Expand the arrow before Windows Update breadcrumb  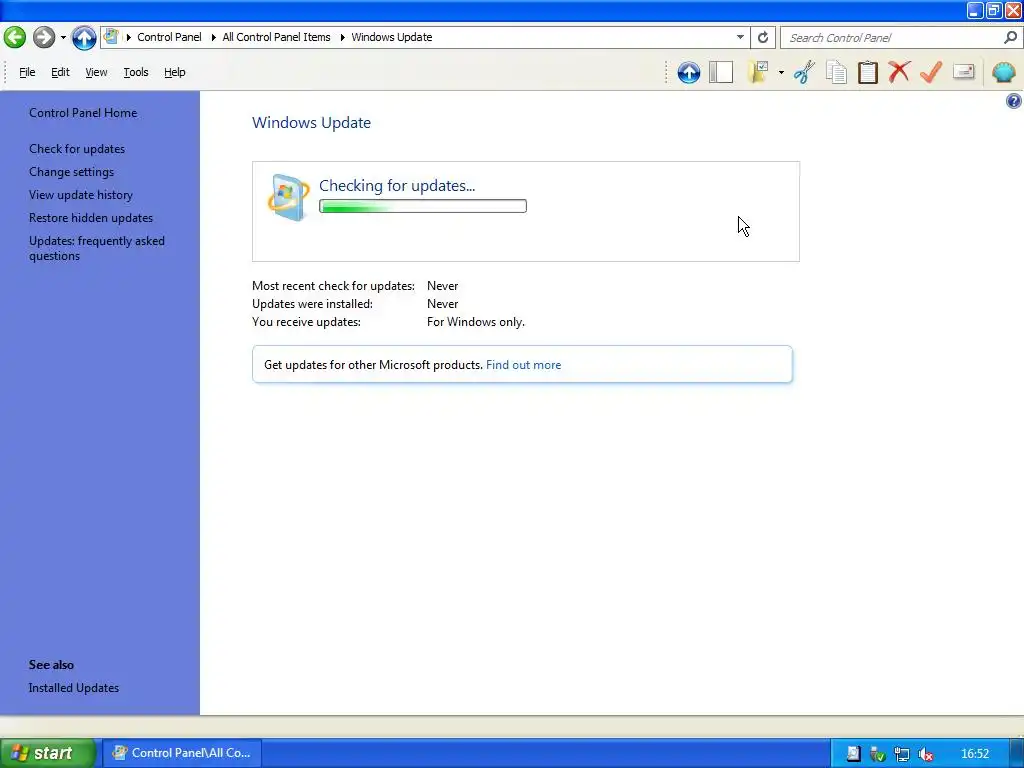pos(342,37)
